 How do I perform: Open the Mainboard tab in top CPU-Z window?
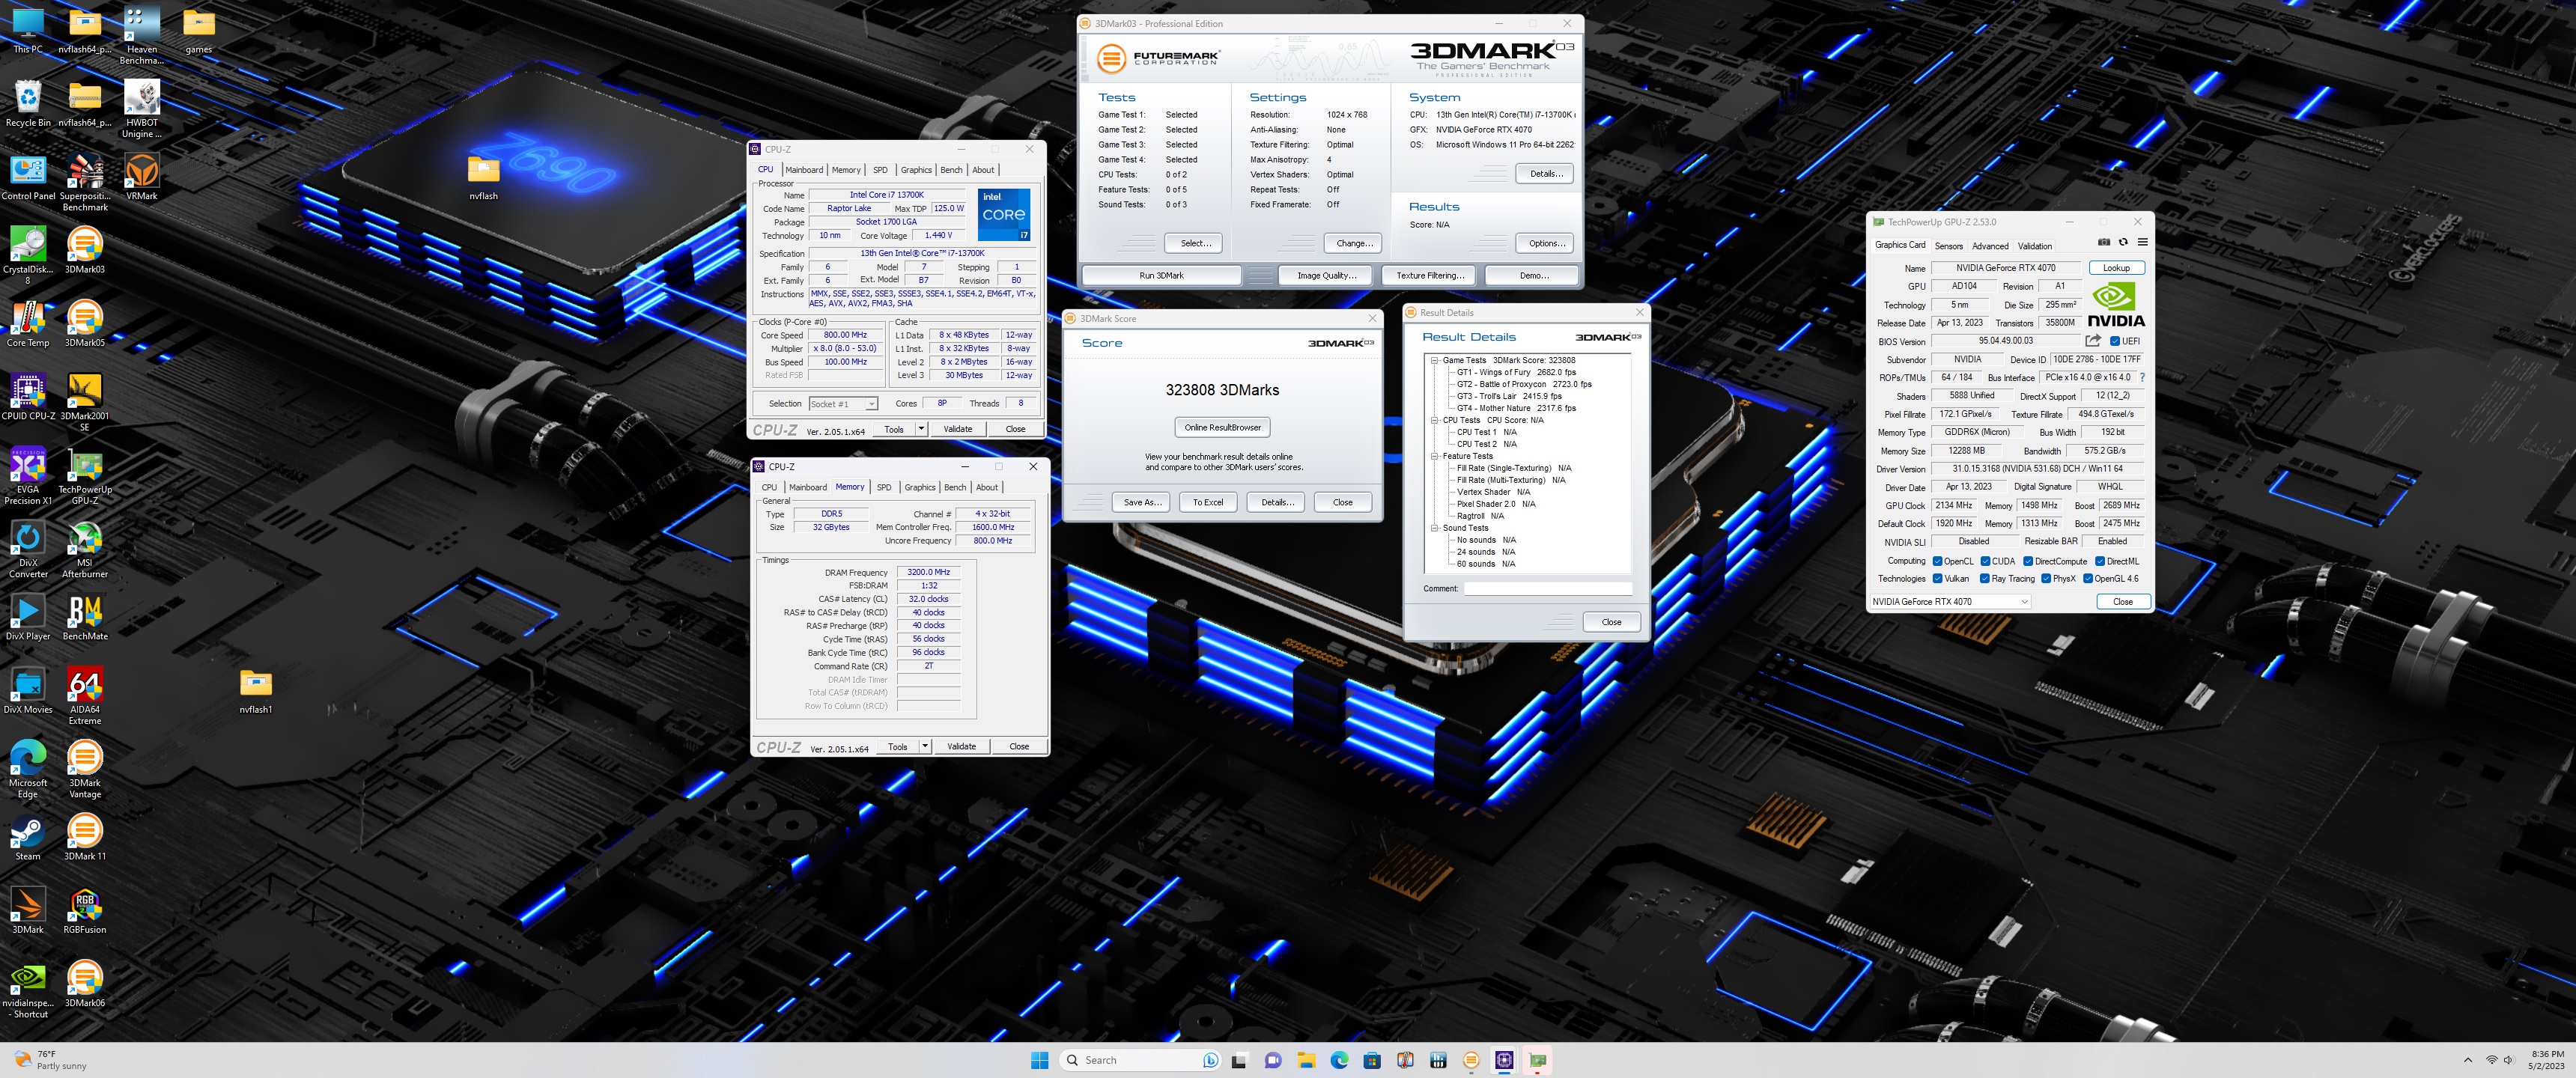click(x=804, y=170)
